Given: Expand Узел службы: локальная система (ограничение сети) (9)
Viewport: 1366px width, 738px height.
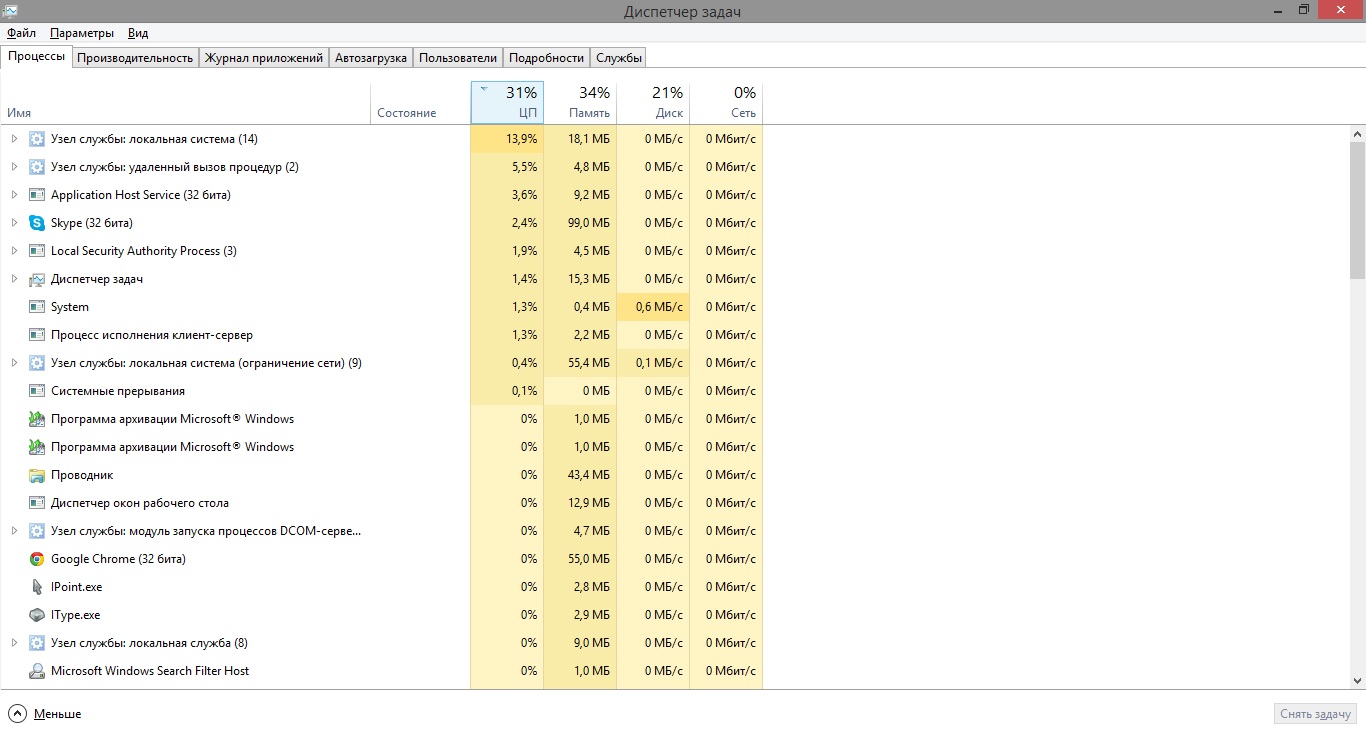Looking at the screenshot, I should coord(14,363).
